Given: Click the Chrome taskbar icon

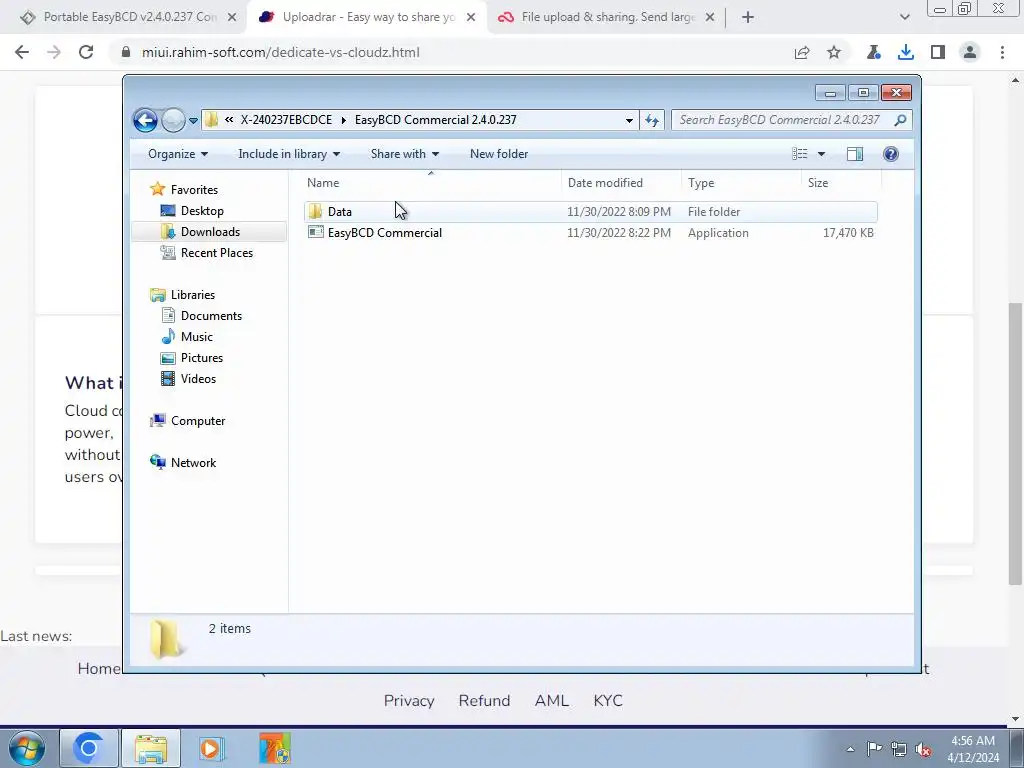Looking at the screenshot, I should click(x=89, y=748).
